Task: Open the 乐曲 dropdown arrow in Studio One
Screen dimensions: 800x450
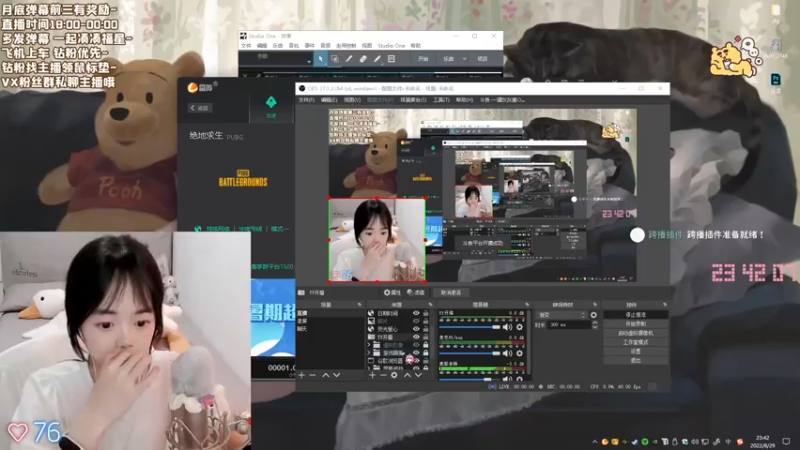Action: click(464, 59)
